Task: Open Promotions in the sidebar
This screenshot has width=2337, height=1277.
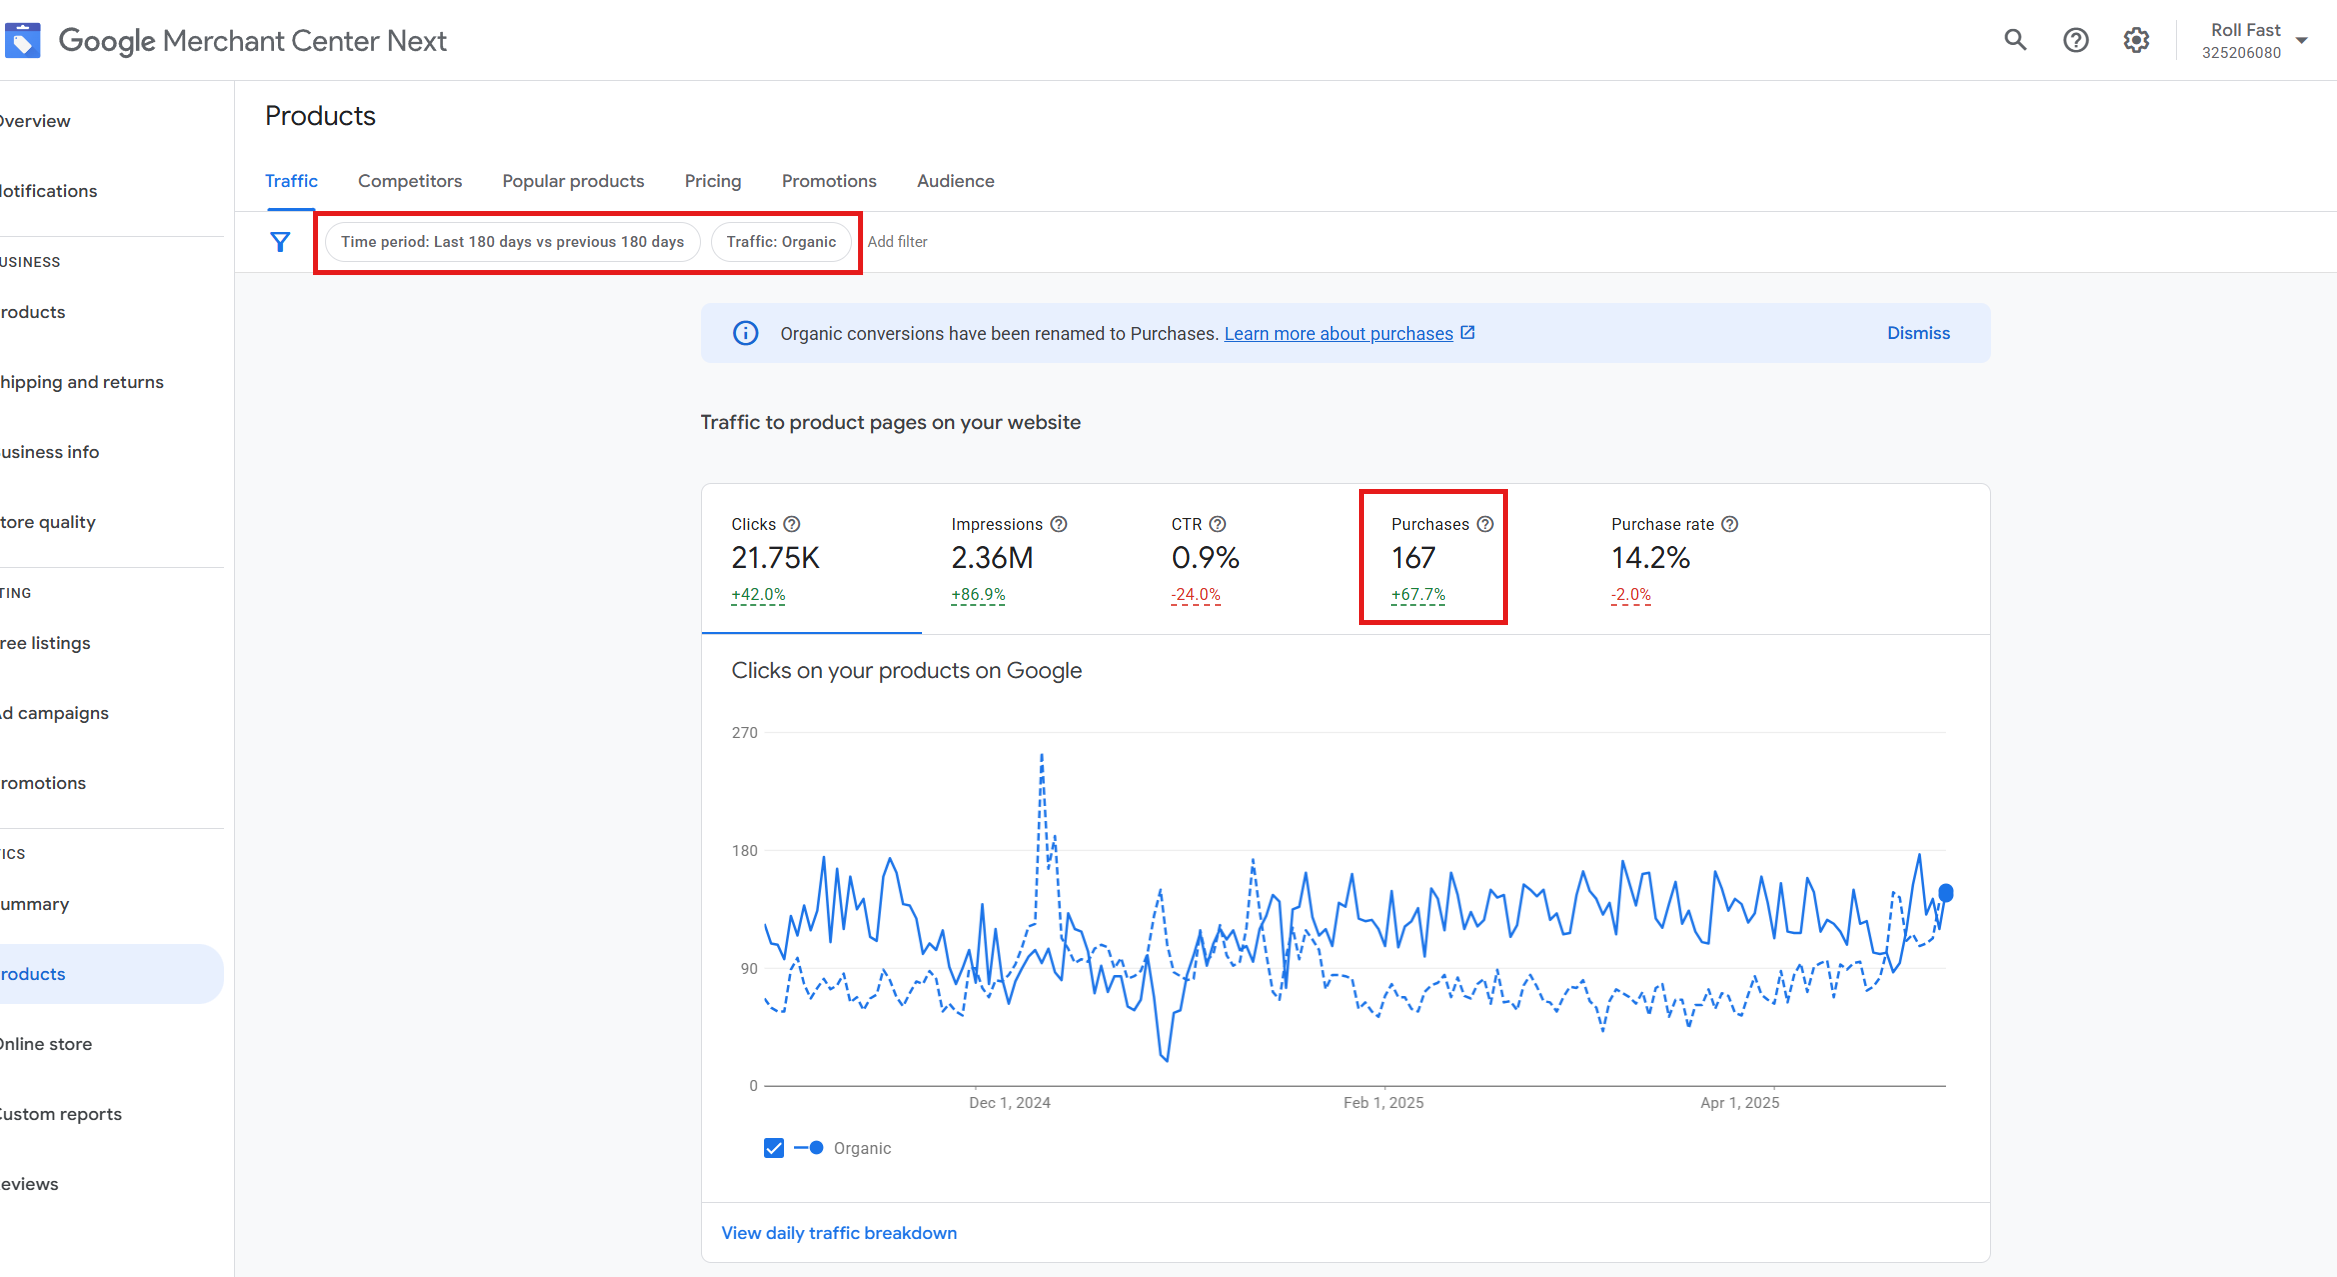Action: pyautogui.click(x=112, y=783)
